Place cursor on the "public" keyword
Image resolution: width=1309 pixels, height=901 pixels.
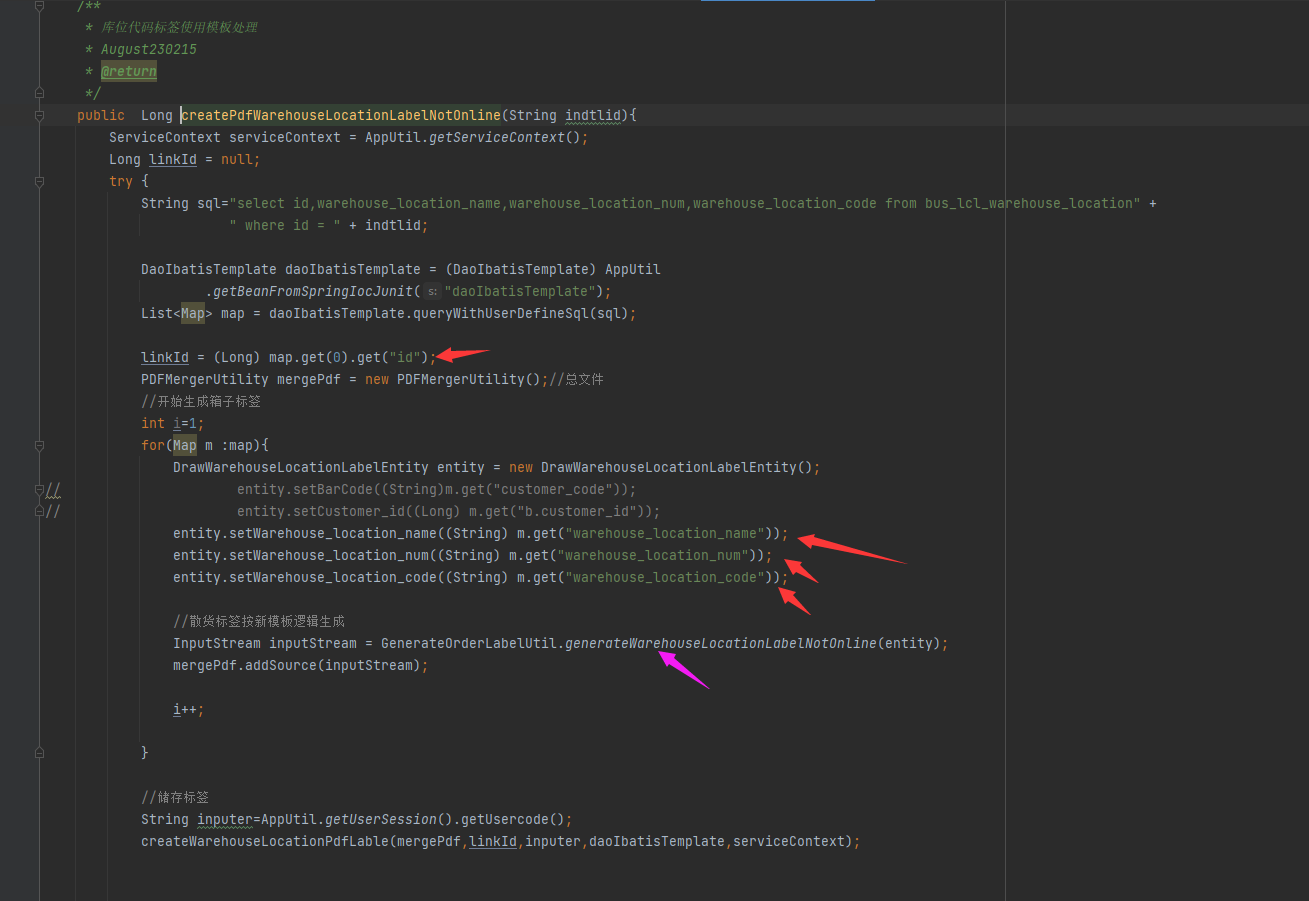click(x=101, y=115)
